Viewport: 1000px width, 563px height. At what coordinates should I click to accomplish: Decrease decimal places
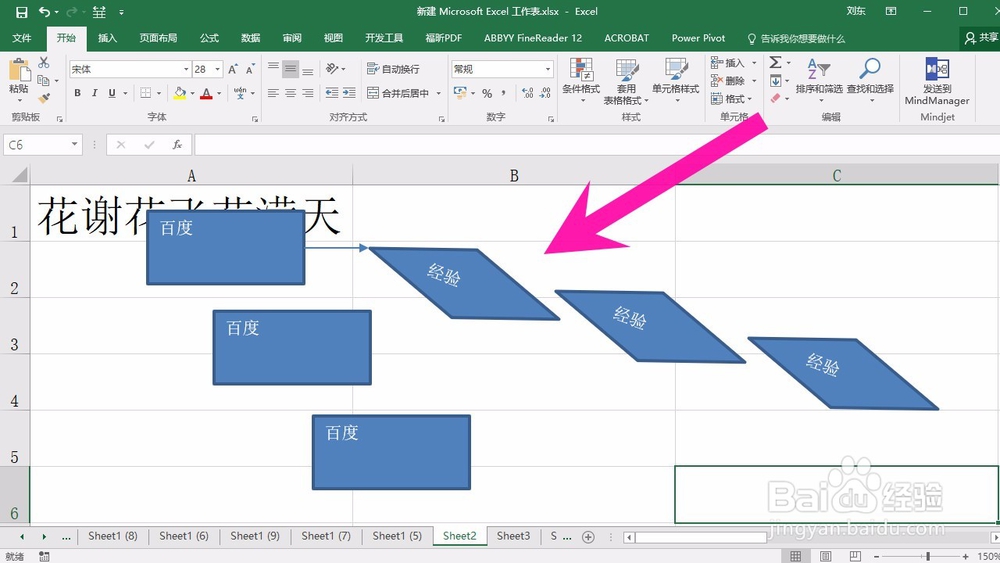coord(545,93)
